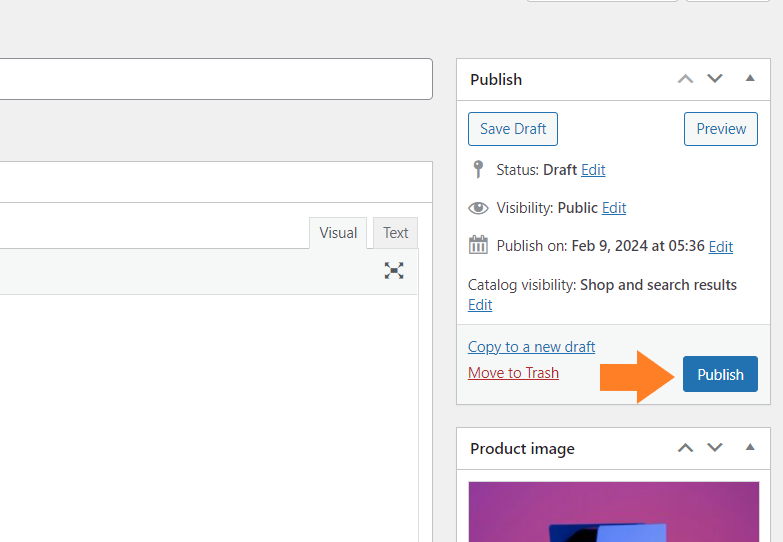This screenshot has width=783, height=542.
Task: Click the publish date calendar icon
Action: [x=478, y=245]
